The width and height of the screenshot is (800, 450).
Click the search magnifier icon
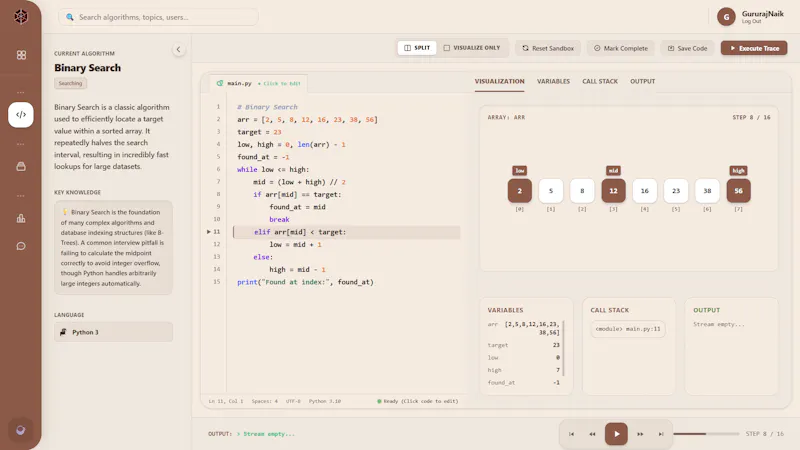(70, 17)
